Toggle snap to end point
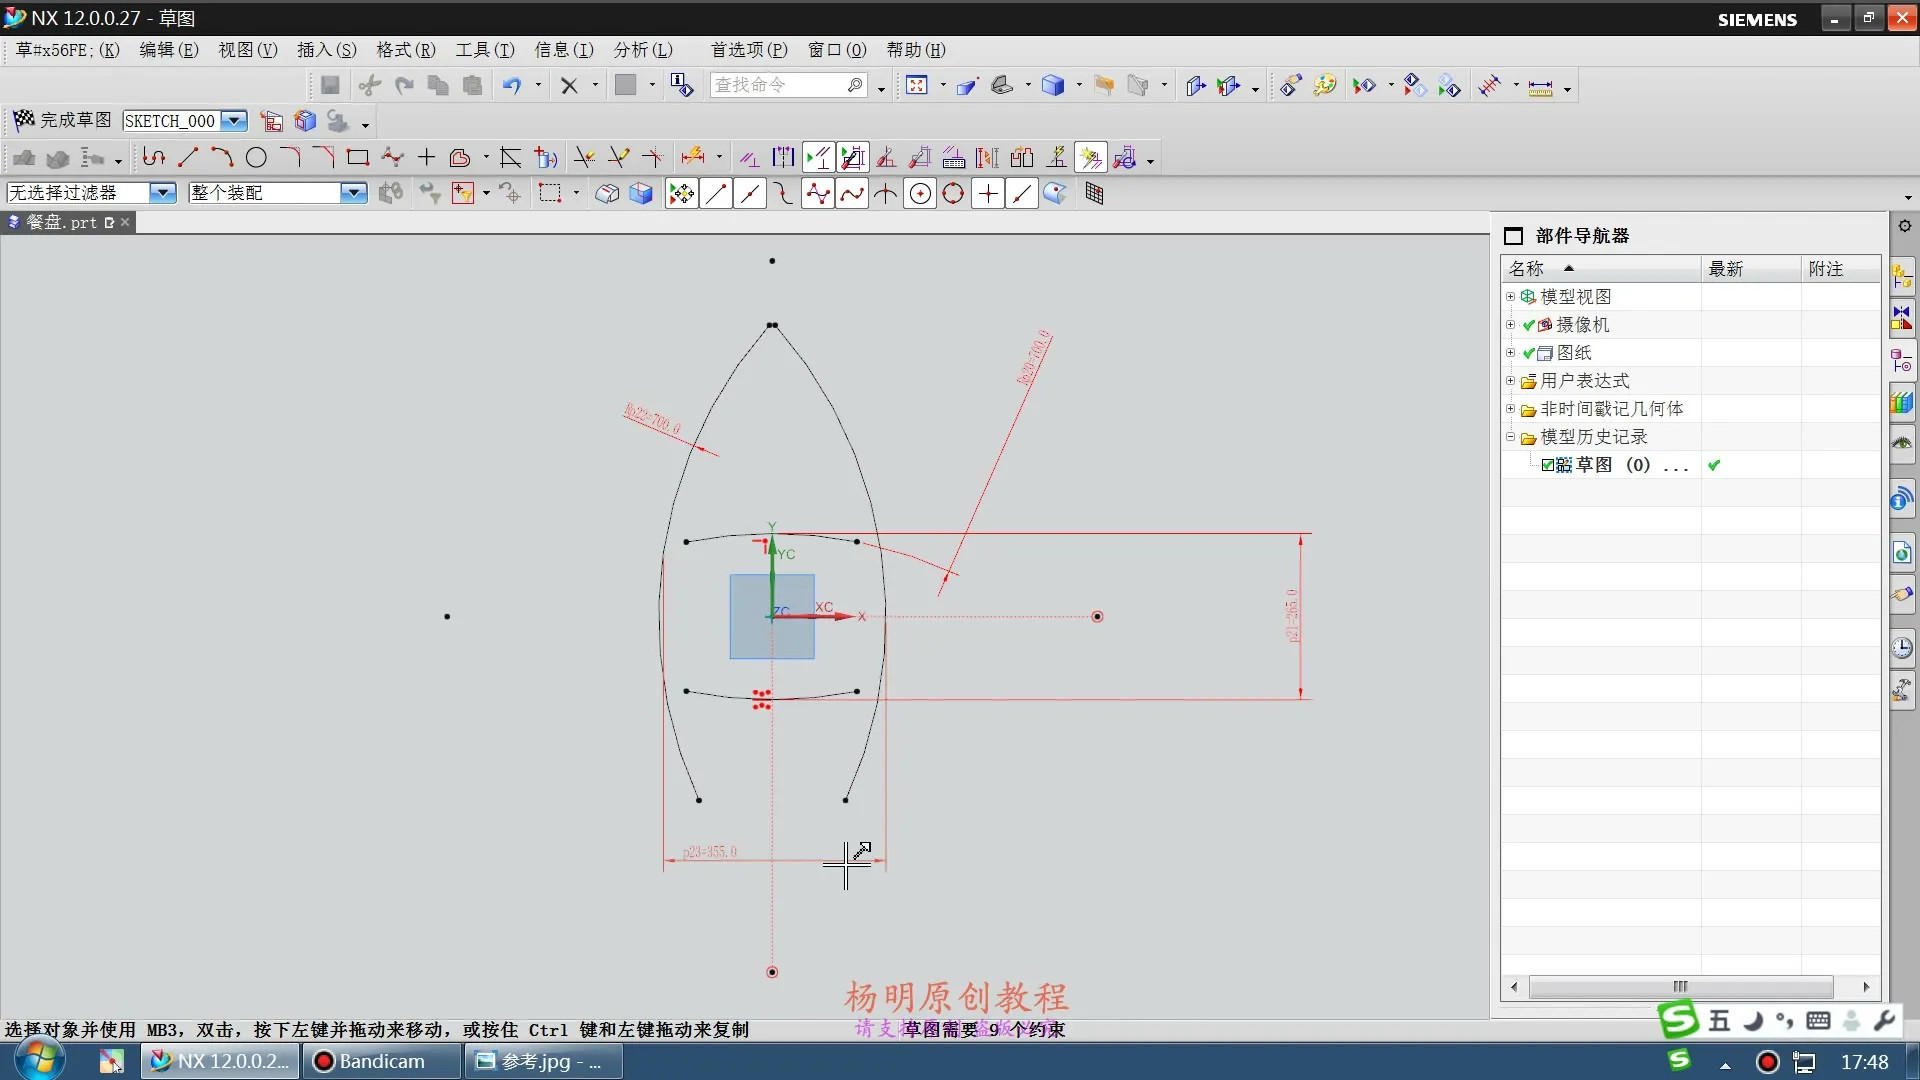Image resolution: width=1920 pixels, height=1080 pixels. (x=716, y=194)
